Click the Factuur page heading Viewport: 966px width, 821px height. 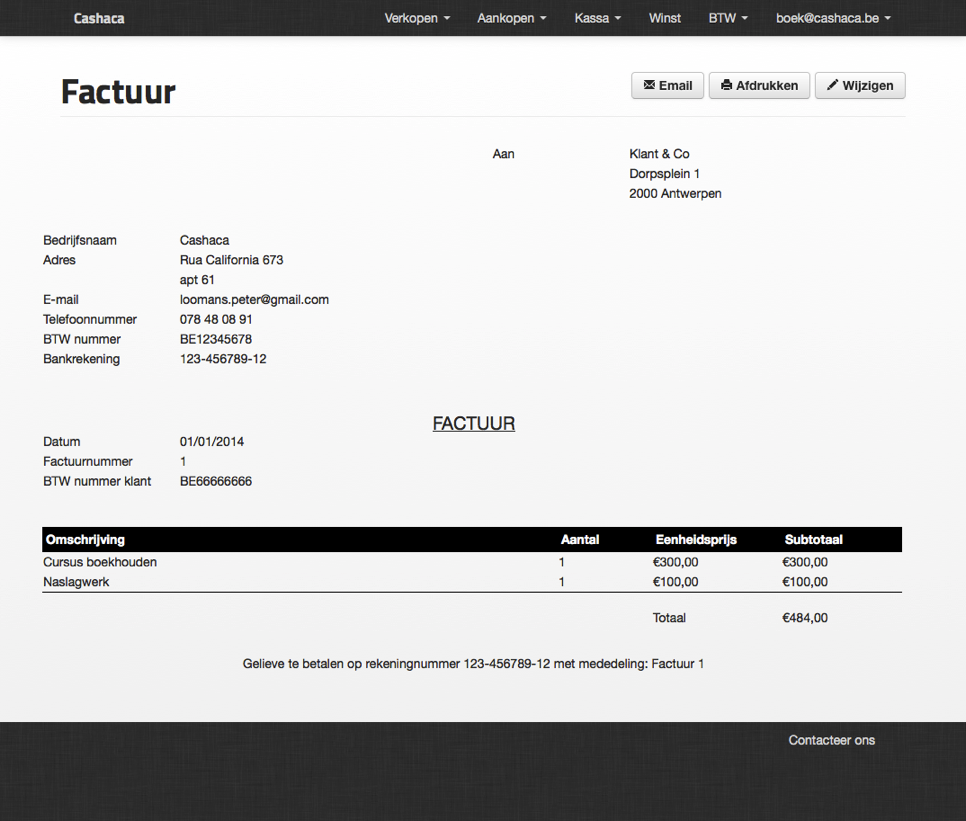coord(118,92)
